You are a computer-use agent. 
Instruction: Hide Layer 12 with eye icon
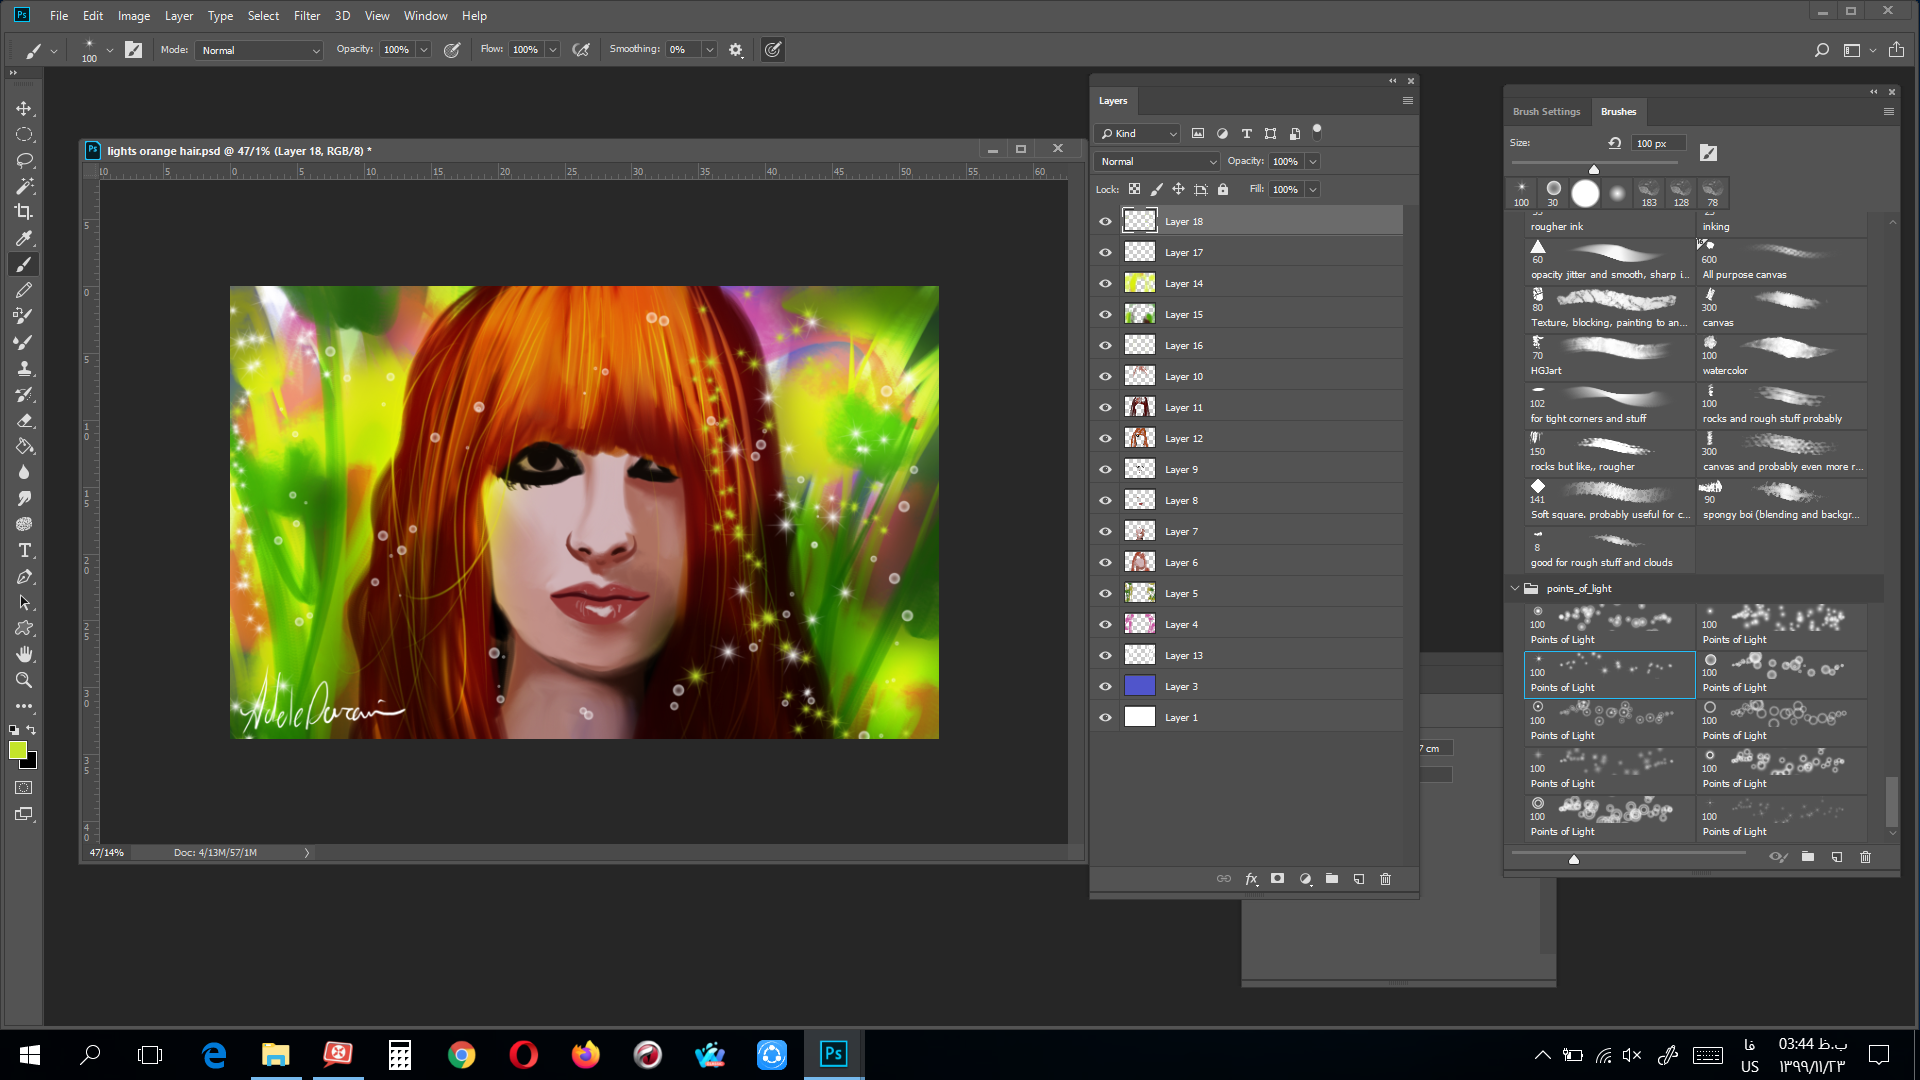[x=1105, y=439]
